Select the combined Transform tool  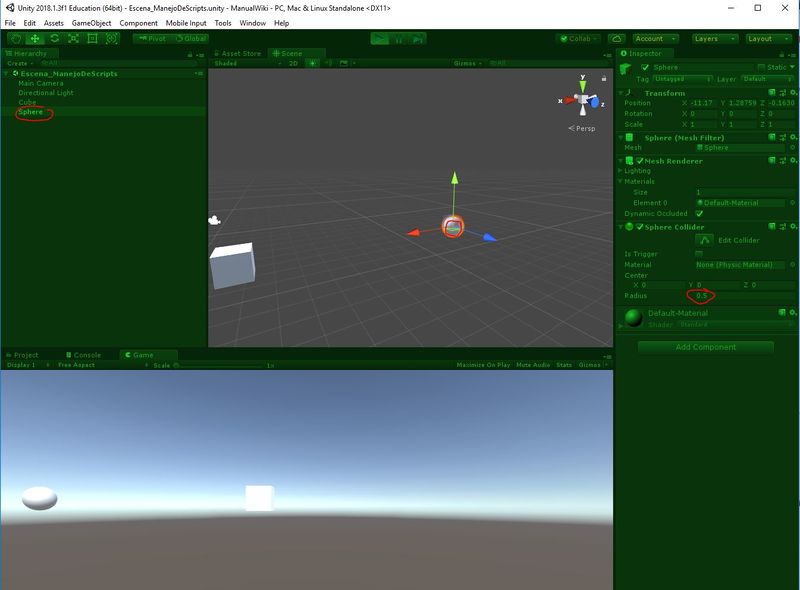[111, 39]
